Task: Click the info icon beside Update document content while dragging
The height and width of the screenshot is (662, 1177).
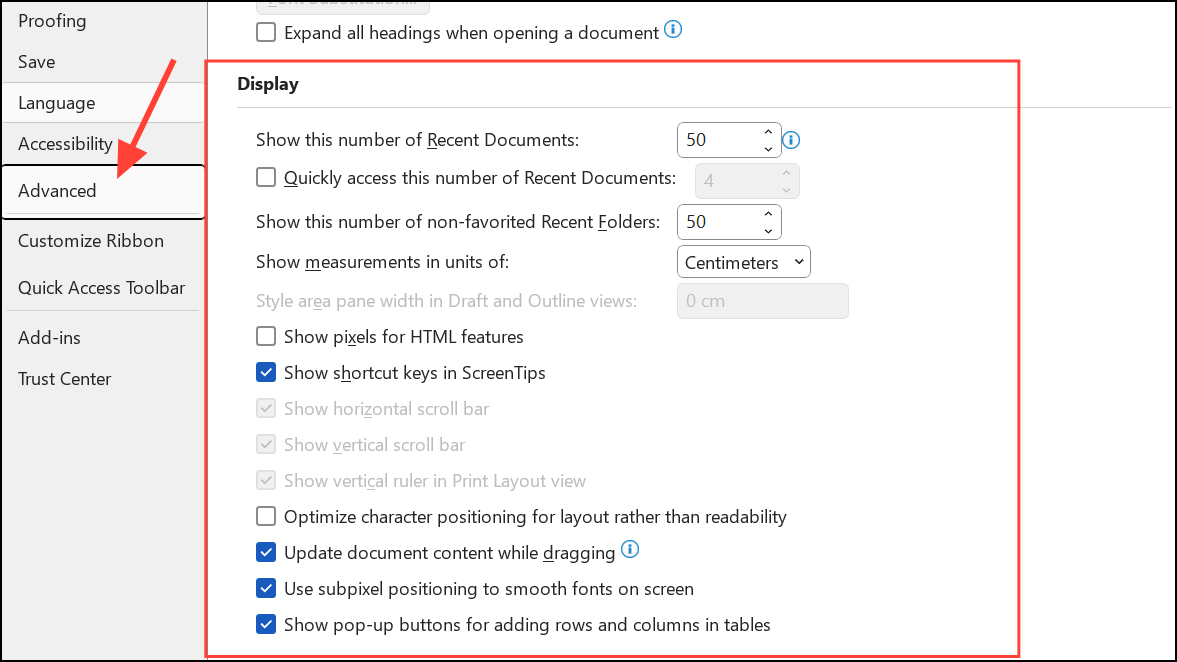Action: click(630, 549)
